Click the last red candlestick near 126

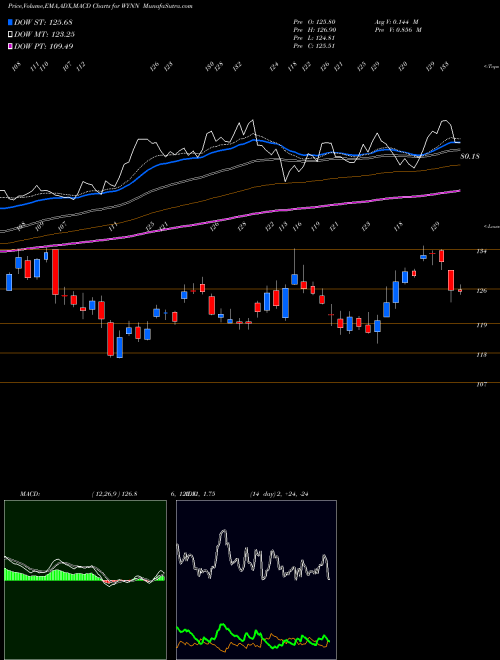460,290
